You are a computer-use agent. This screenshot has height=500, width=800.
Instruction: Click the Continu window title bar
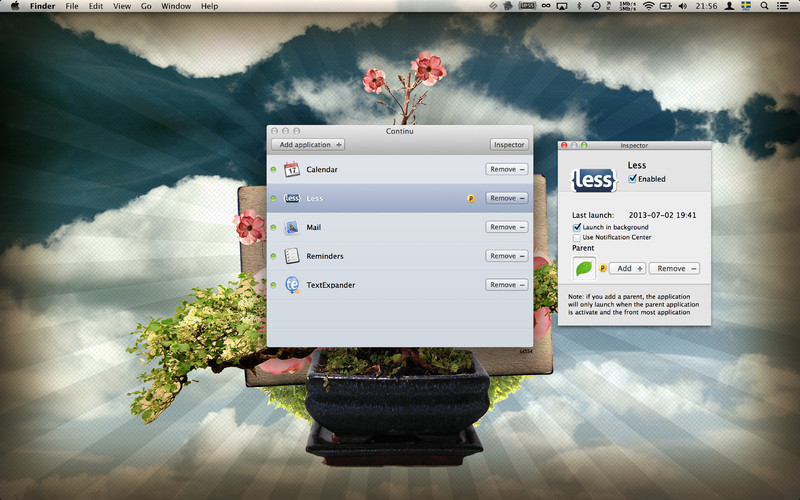click(399, 131)
